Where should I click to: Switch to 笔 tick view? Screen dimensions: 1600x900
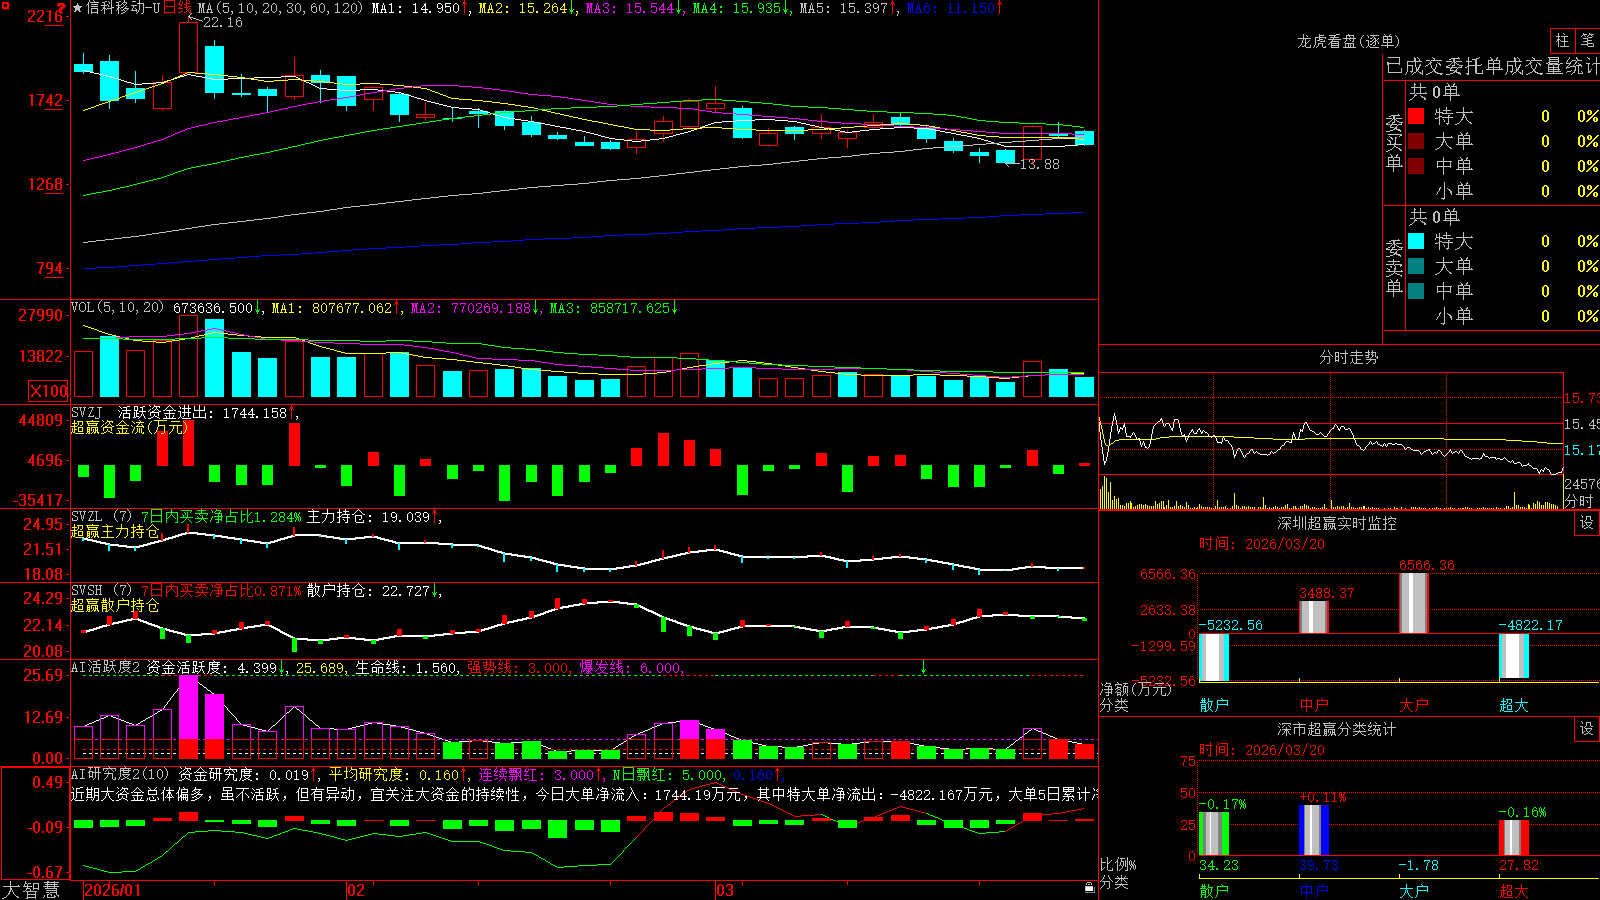click(x=1588, y=40)
